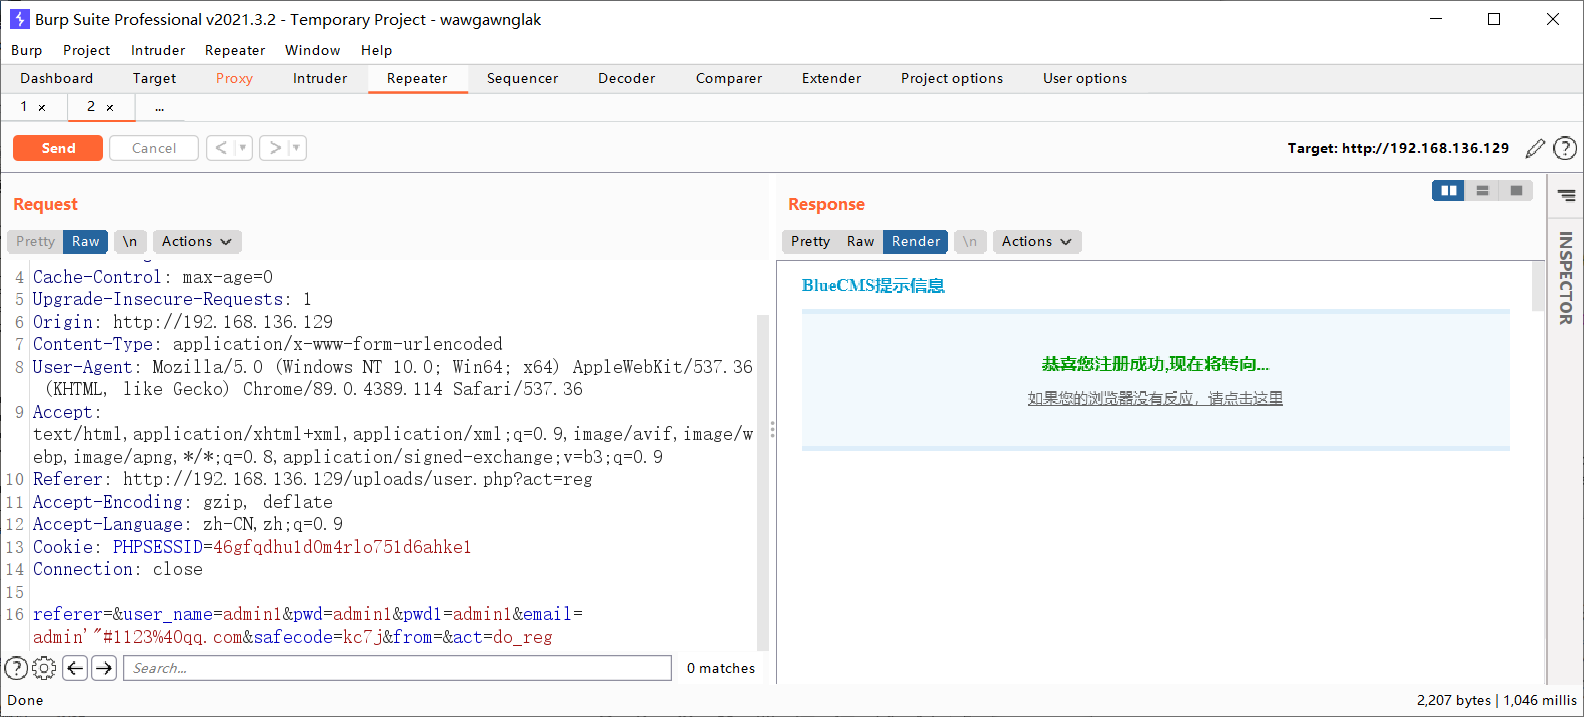This screenshot has height=717, width=1584.
Task: Close Repeater tab 1
Action: pos(42,107)
